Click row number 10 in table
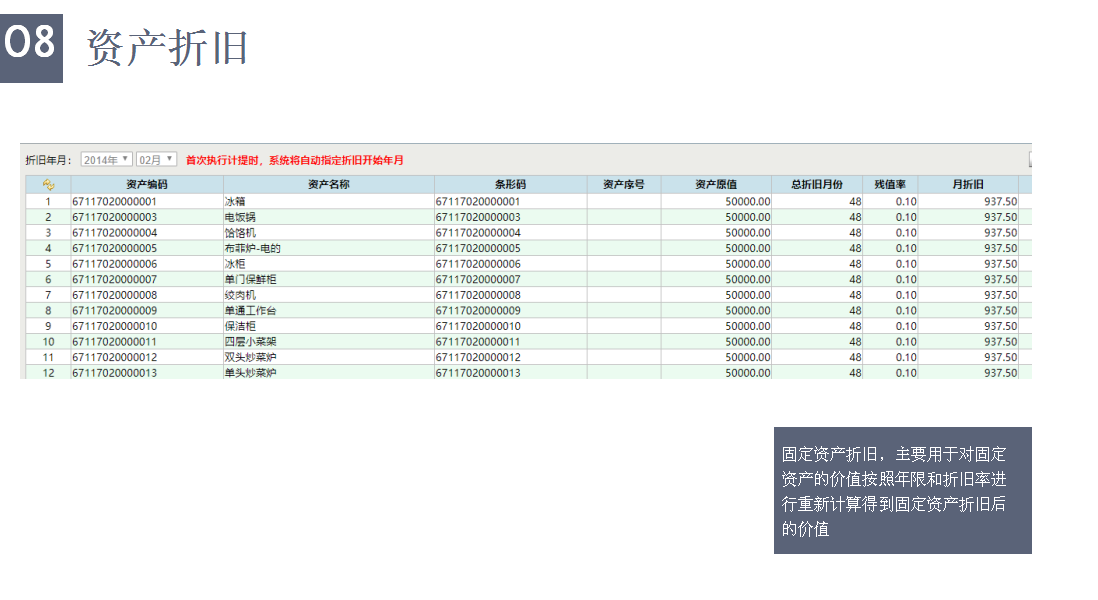The width and height of the screenshot is (1098, 600). click(47, 342)
